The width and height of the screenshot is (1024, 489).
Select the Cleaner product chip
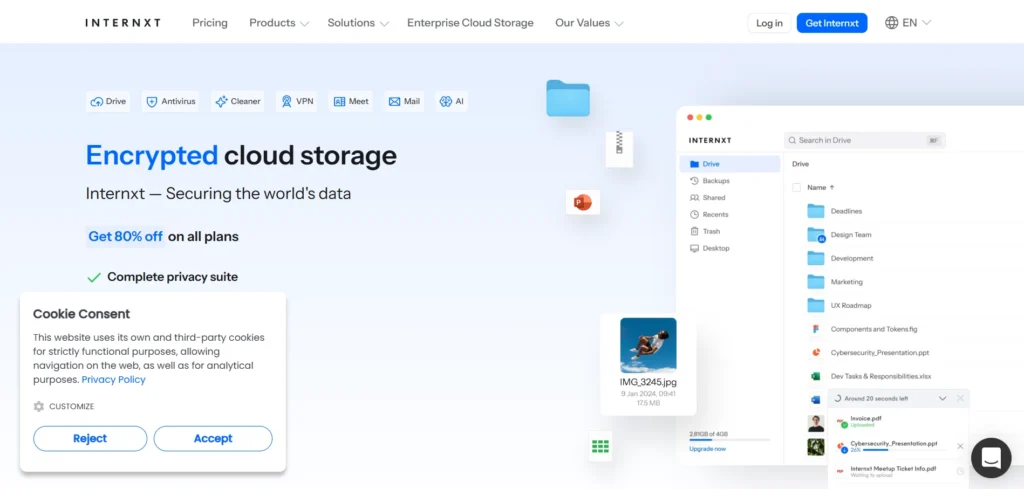pos(238,101)
